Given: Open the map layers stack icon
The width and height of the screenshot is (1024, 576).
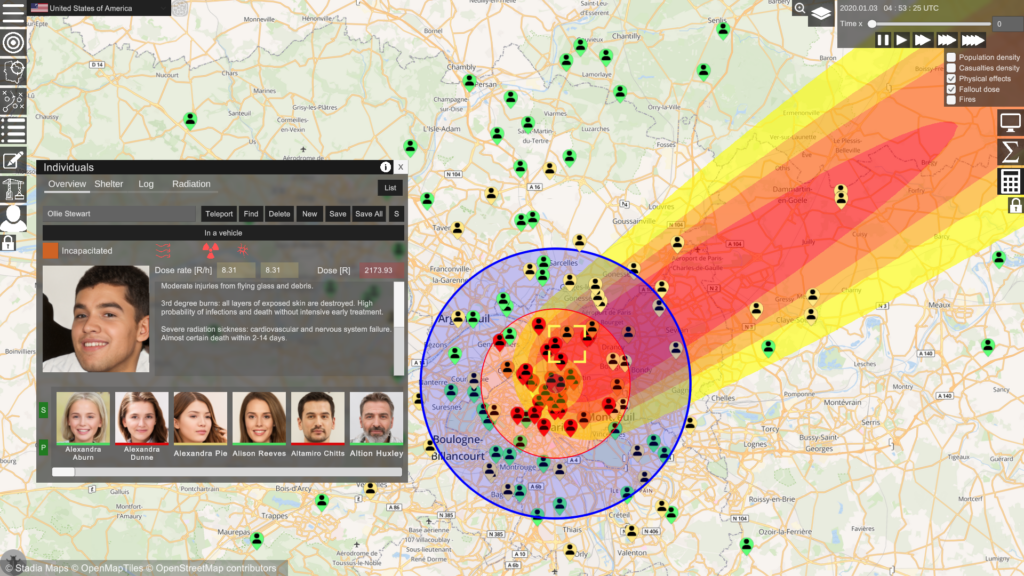Looking at the screenshot, I should [x=820, y=13].
